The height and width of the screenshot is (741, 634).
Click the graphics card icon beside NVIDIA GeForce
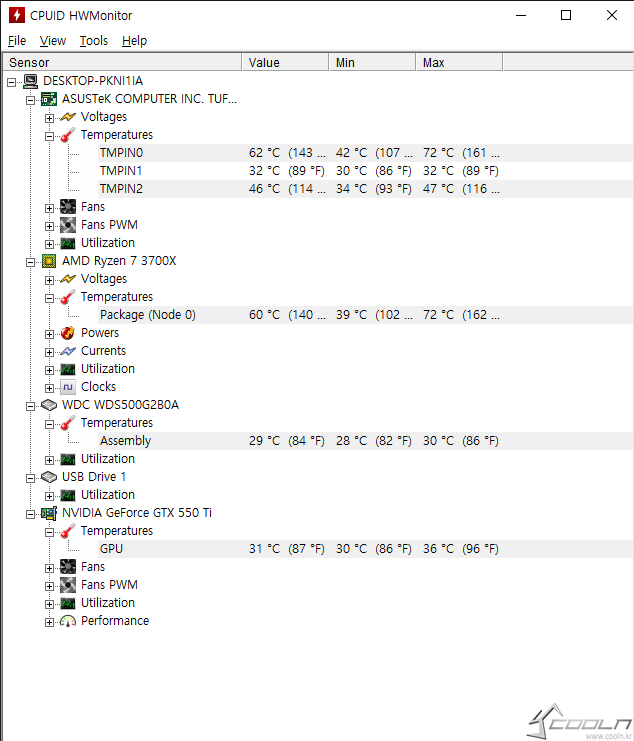point(49,513)
